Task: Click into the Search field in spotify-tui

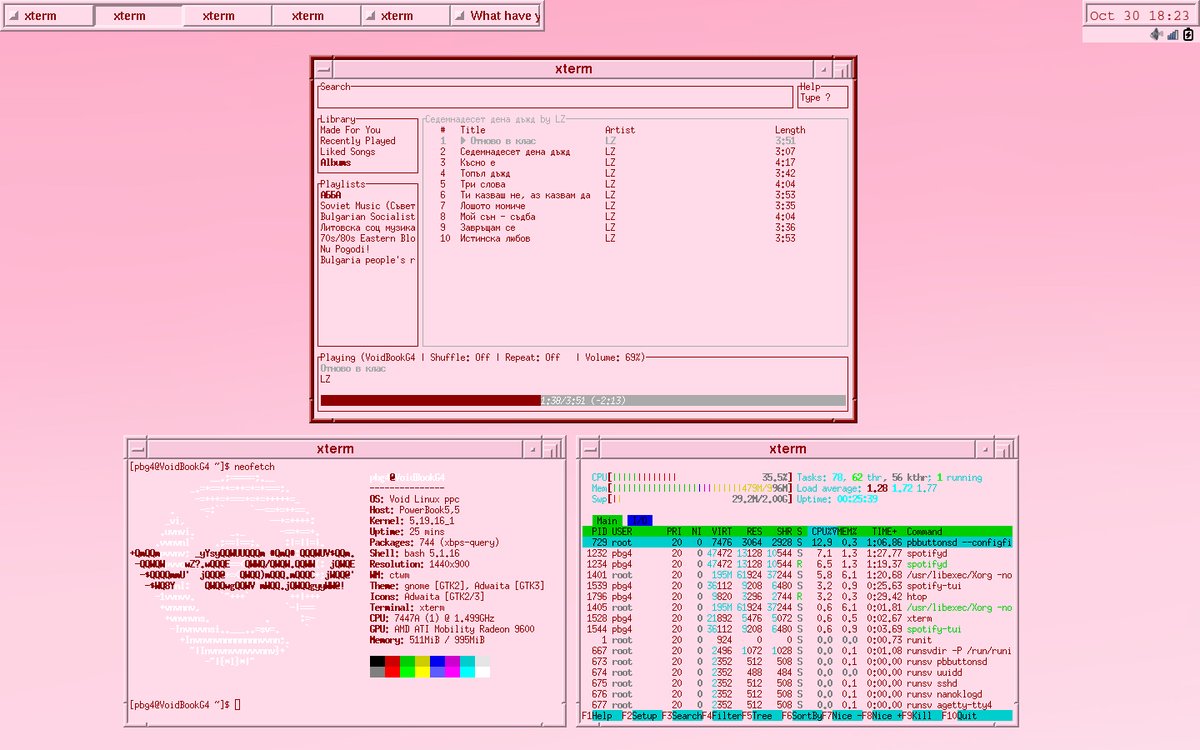Action: 555,97
